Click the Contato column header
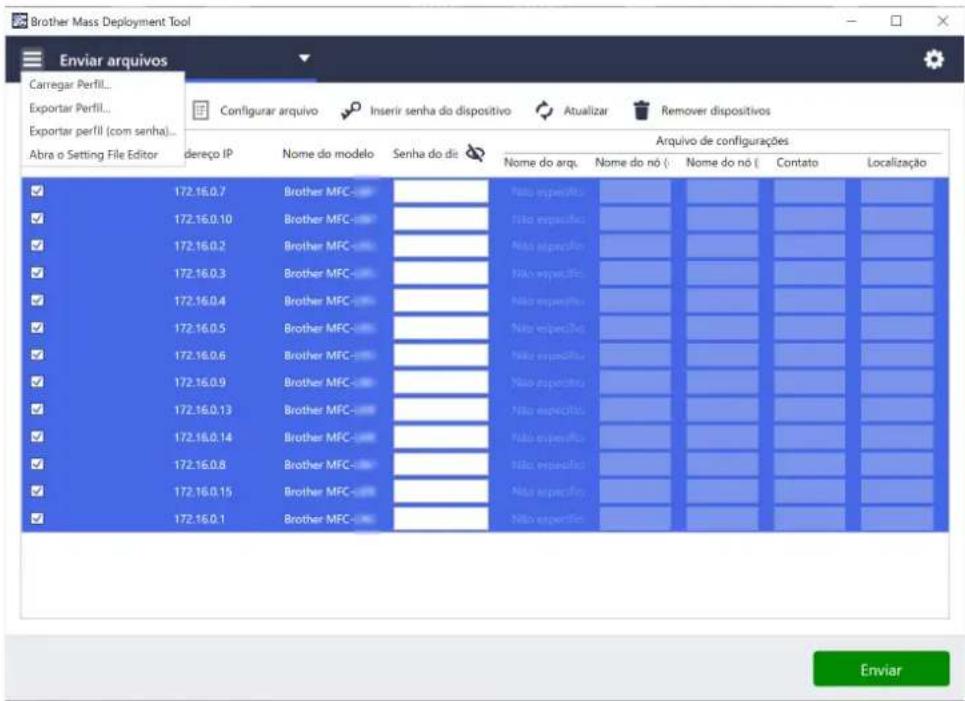 (x=797, y=162)
